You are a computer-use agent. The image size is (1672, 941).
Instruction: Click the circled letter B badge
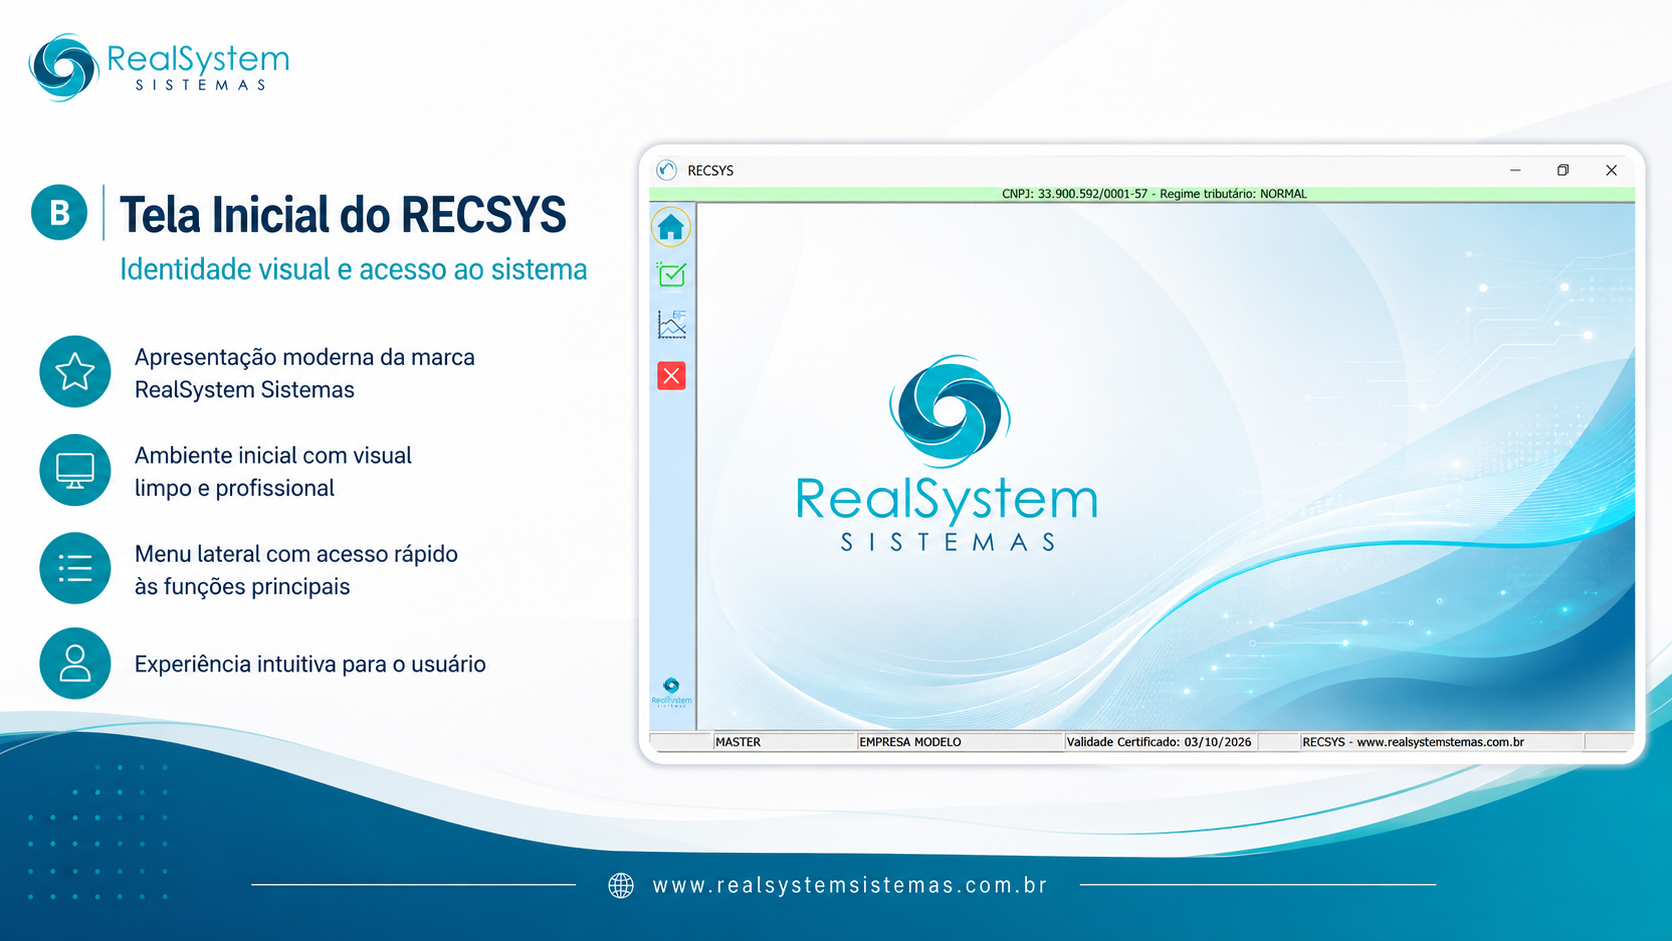[x=59, y=212]
